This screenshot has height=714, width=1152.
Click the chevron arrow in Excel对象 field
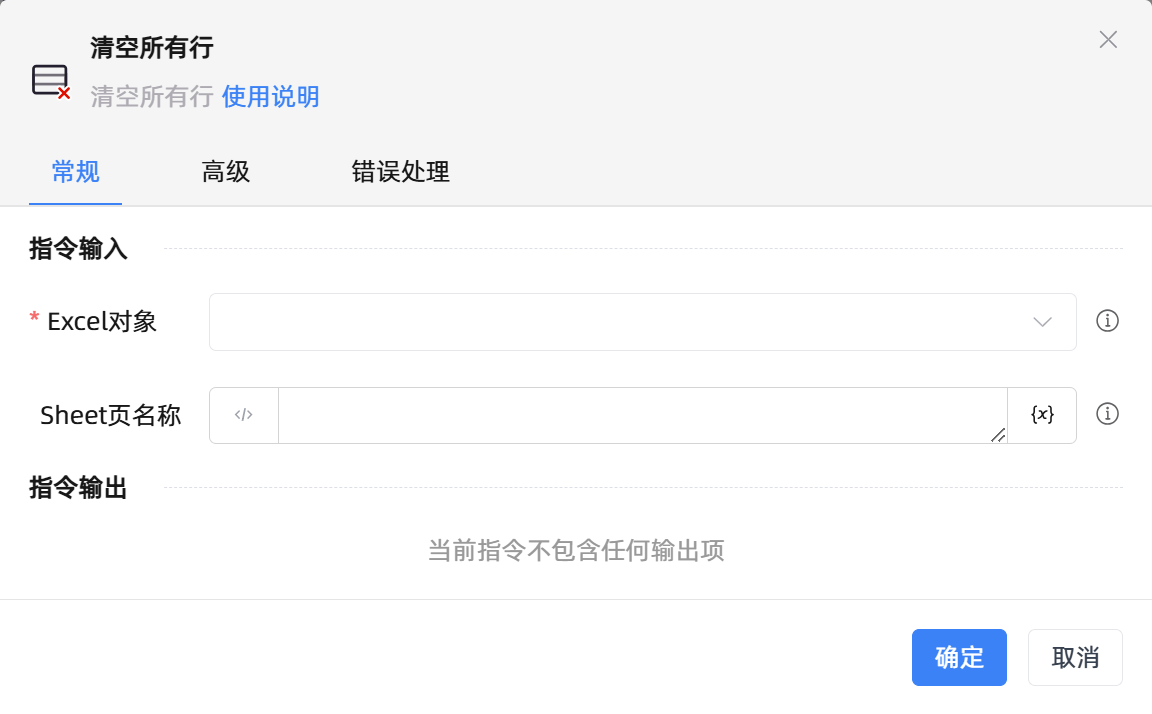pos(1042,322)
